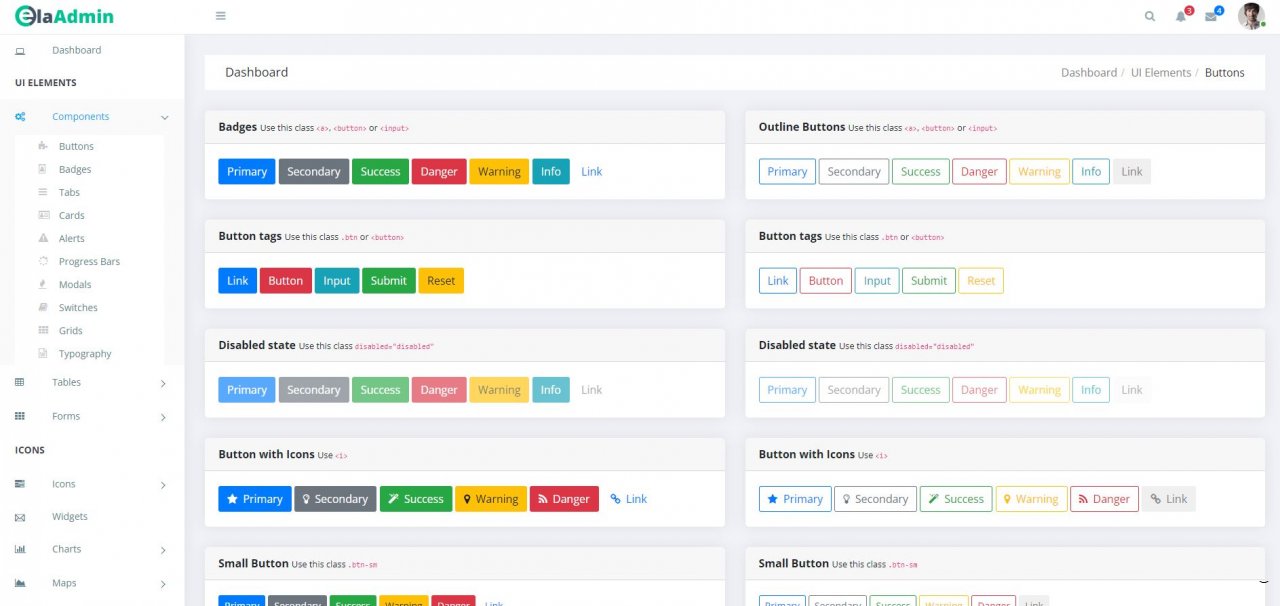Click UI Elements breadcrumb link
This screenshot has width=1280, height=606.
(x=1161, y=72)
